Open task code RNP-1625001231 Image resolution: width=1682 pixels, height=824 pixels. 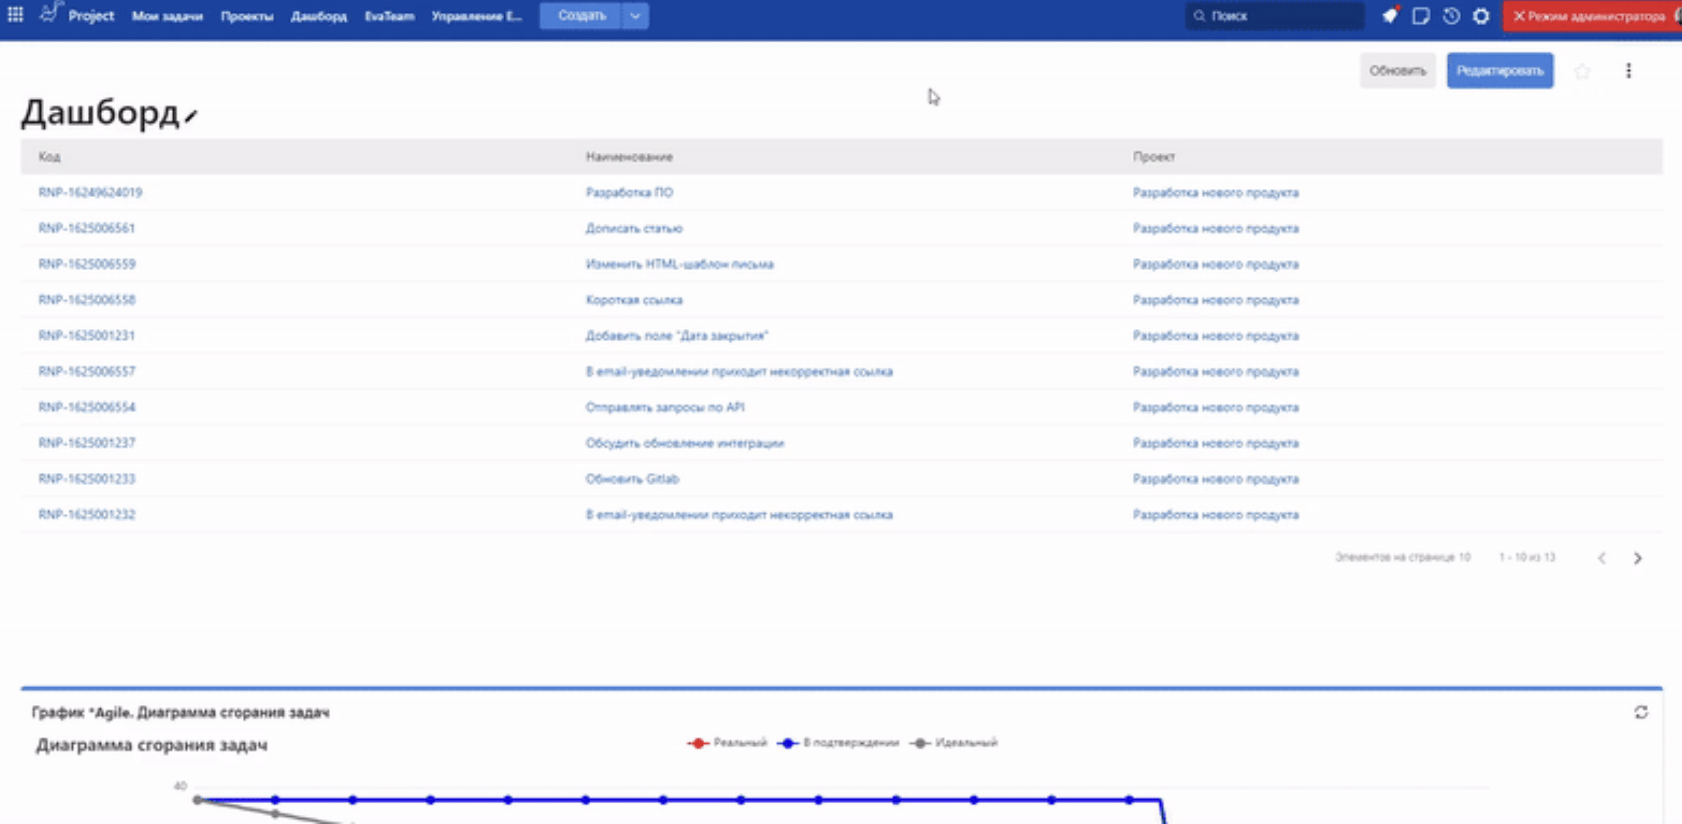87,336
